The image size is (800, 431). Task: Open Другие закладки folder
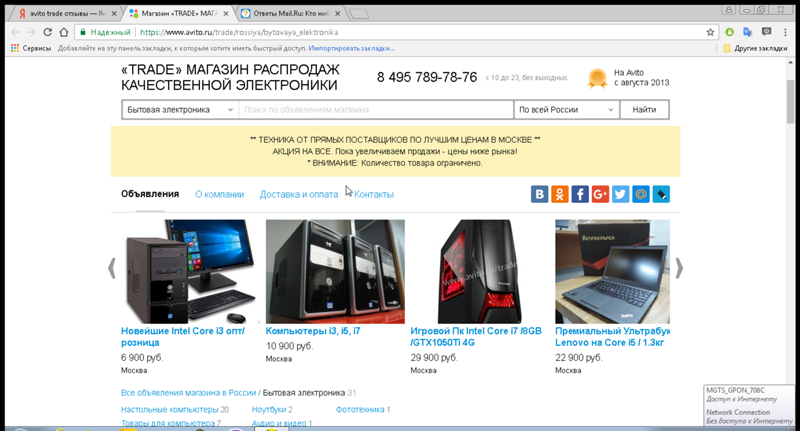point(756,48)
